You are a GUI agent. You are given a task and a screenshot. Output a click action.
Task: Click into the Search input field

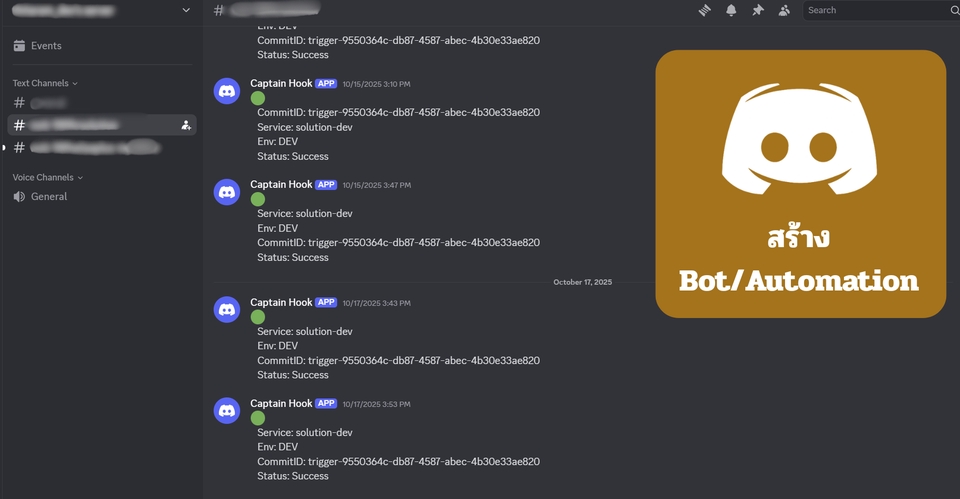(x=875, y=10)
